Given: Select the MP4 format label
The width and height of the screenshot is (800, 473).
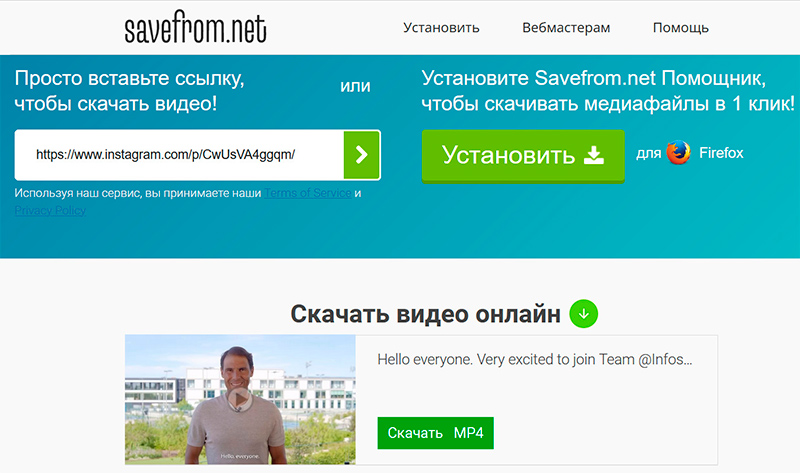Looking at the screenshot, I should pyautogui.click(x=468, y=433).
